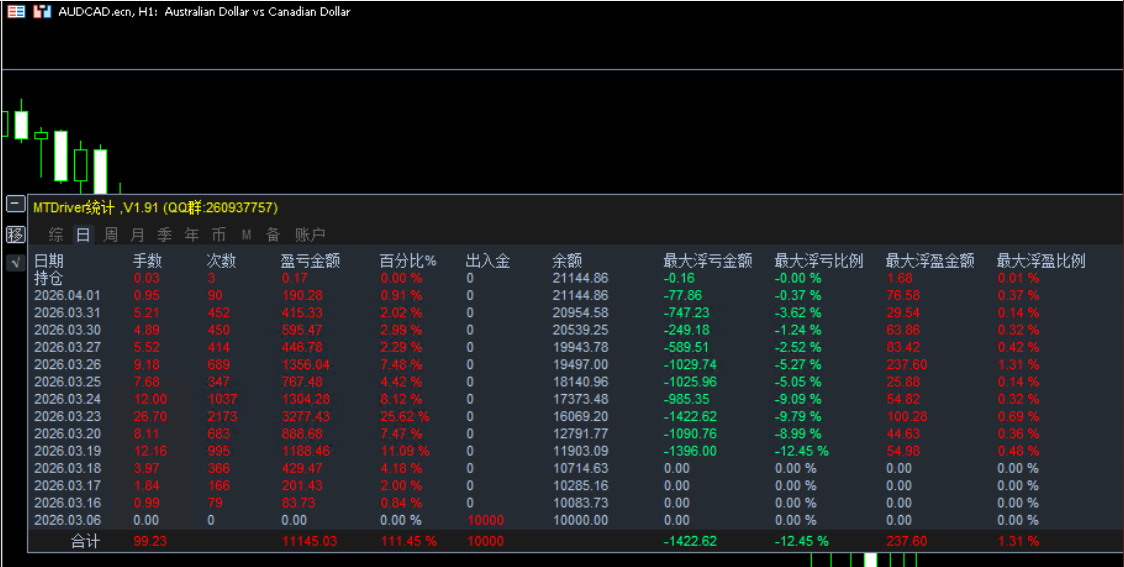Switch to the 月 monthly tab
Viewport: 1124px width, 567px height.
coord(137,235)
